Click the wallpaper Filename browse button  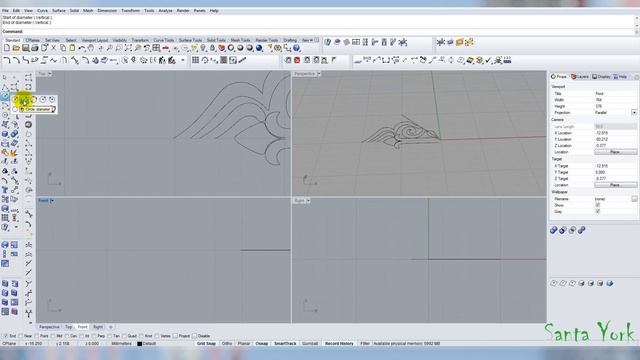pyautogui.click(x=634, y=199)
